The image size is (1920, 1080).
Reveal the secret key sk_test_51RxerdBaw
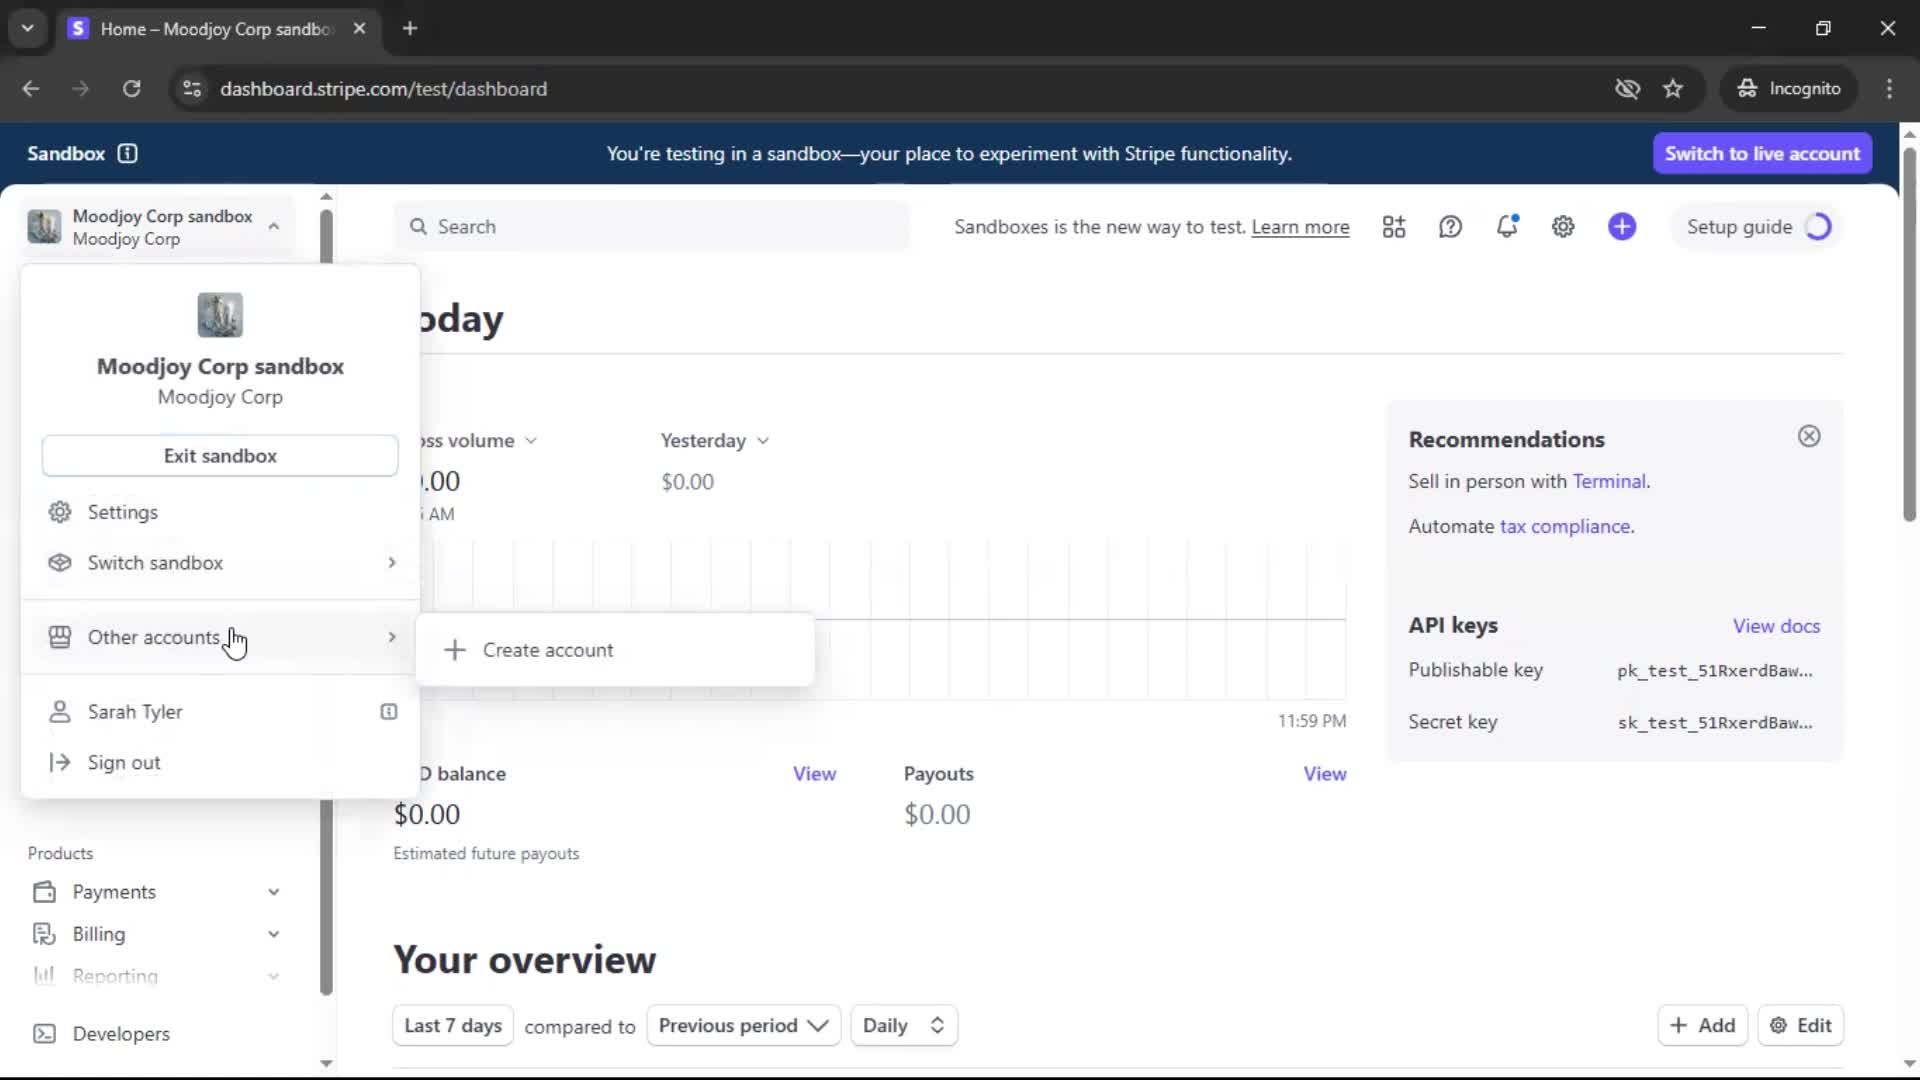[x=1714, y=723]
